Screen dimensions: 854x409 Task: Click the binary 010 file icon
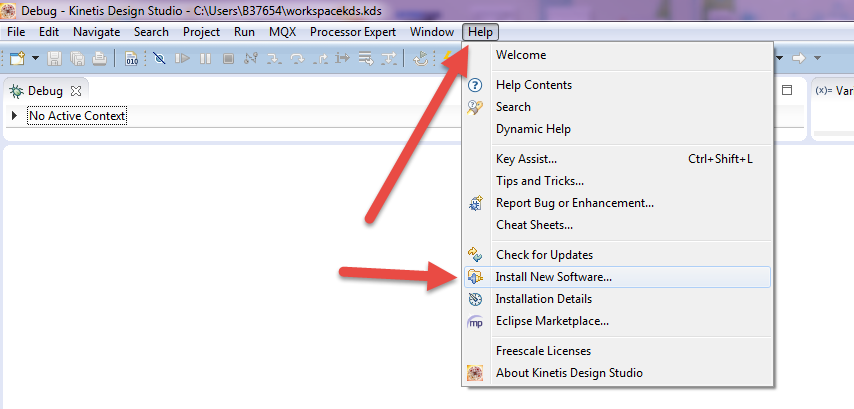(x=132, y=58)
